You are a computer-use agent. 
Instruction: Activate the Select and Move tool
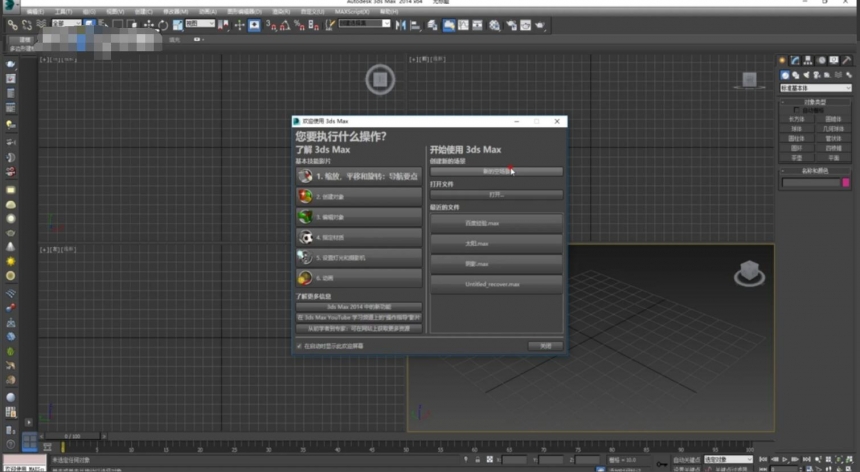click(x=149, y=25)
